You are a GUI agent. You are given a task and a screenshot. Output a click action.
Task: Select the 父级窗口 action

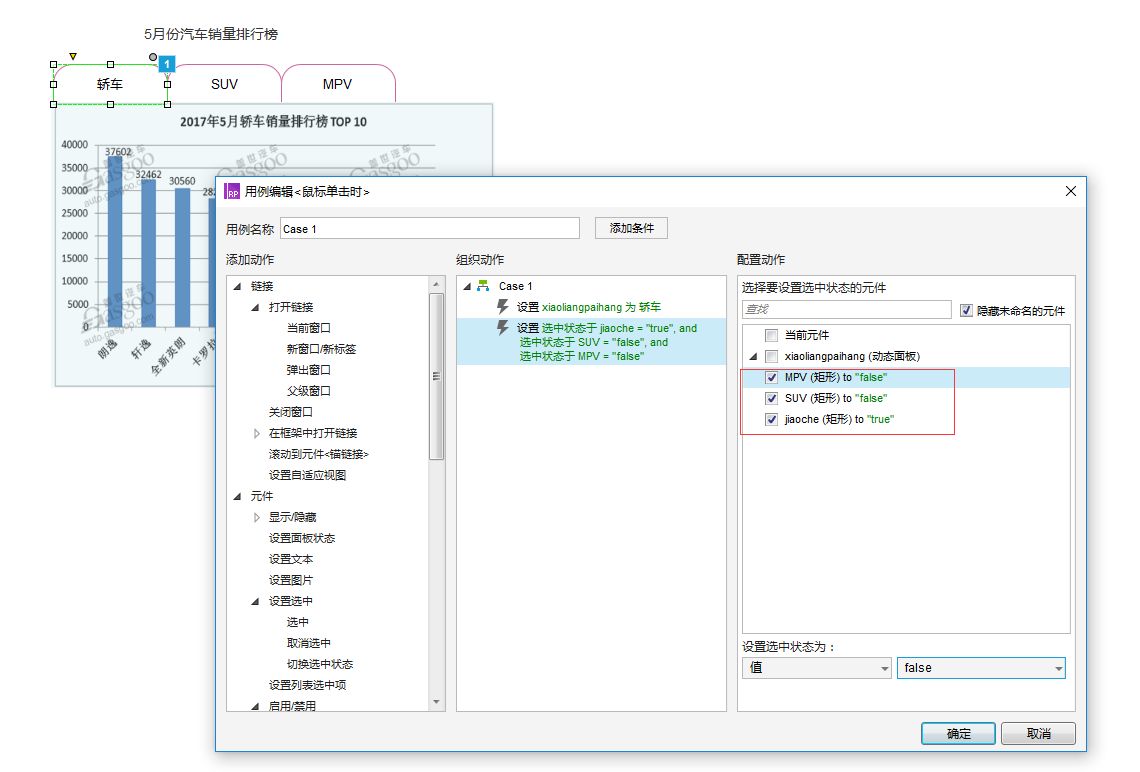[x=308, y=391]
